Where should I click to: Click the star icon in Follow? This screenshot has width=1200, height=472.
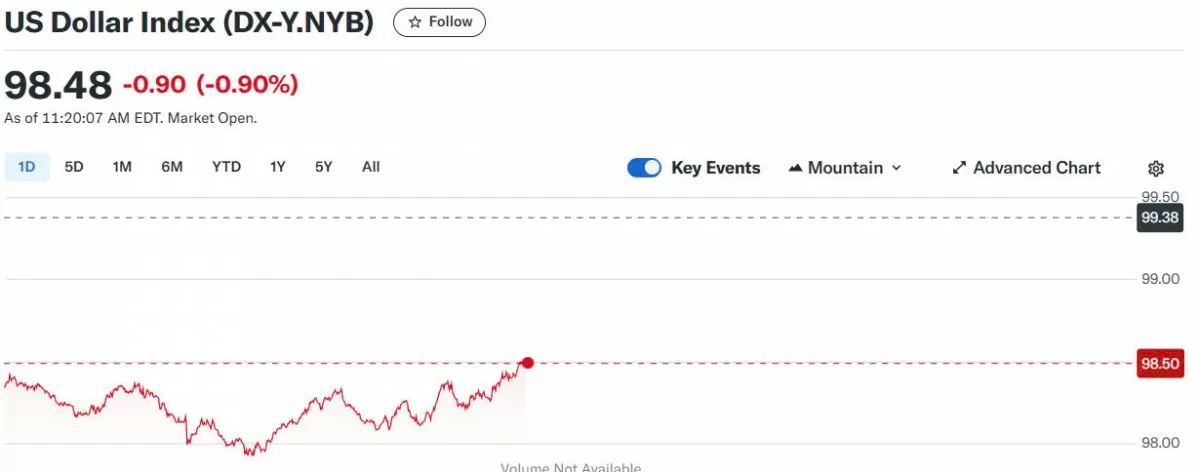click(x=415, y=22)
